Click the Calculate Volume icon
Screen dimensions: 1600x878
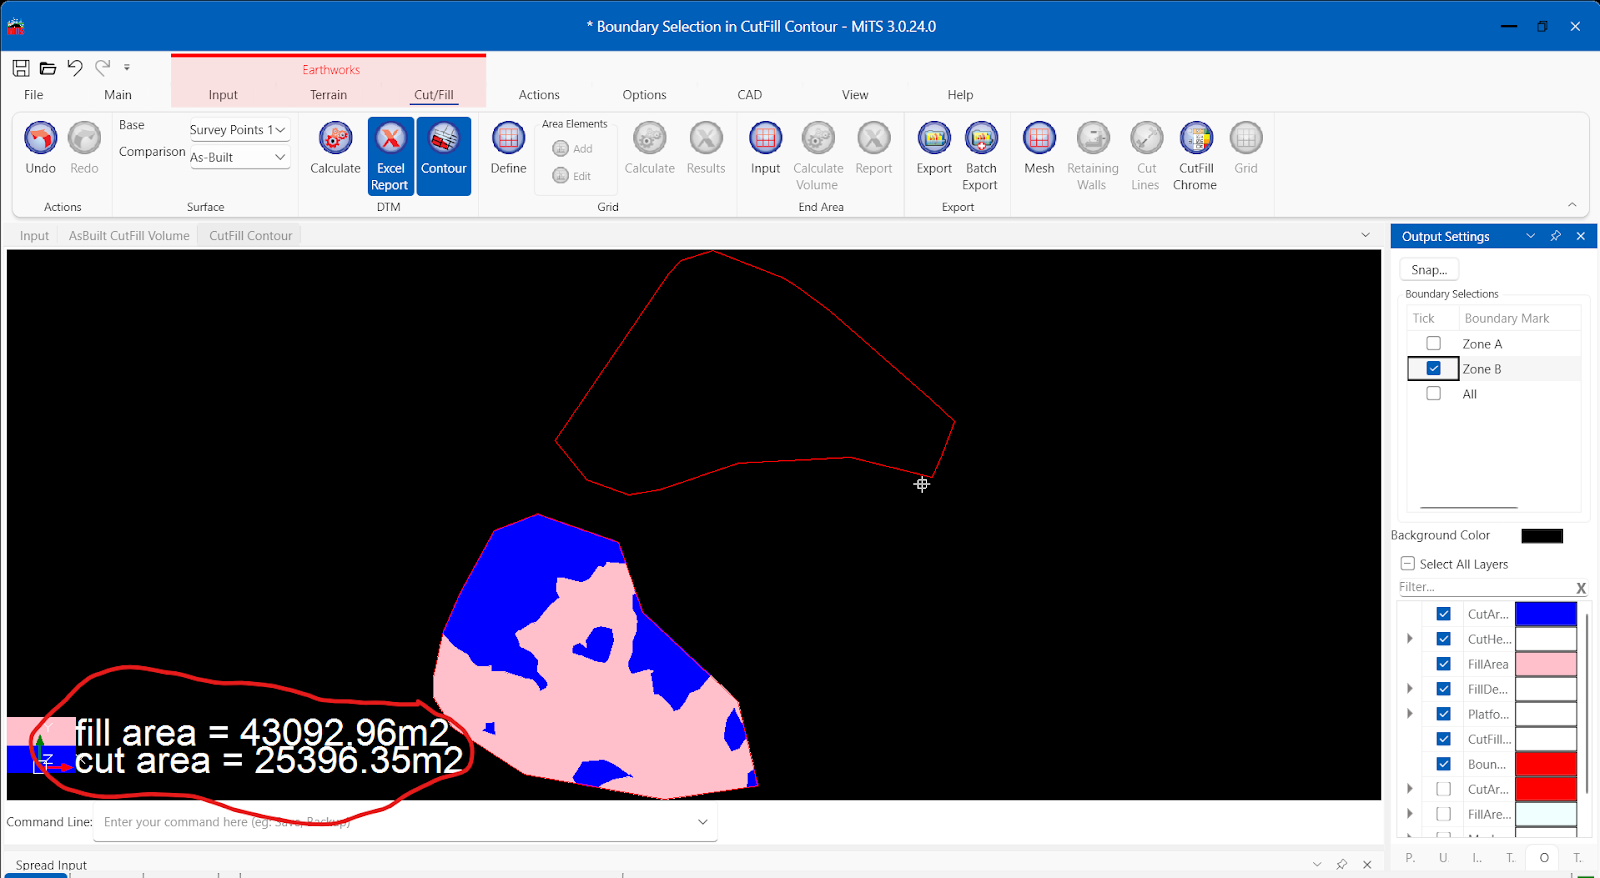point(818,138)
